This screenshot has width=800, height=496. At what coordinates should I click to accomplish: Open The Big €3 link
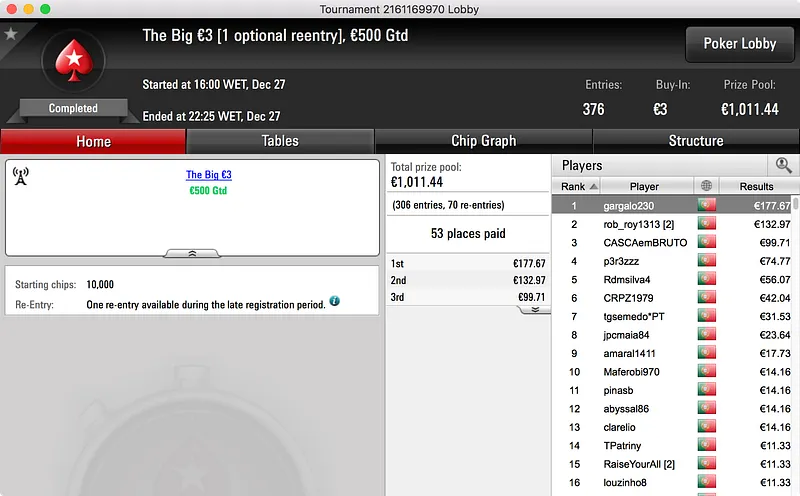tap(209, 175)
